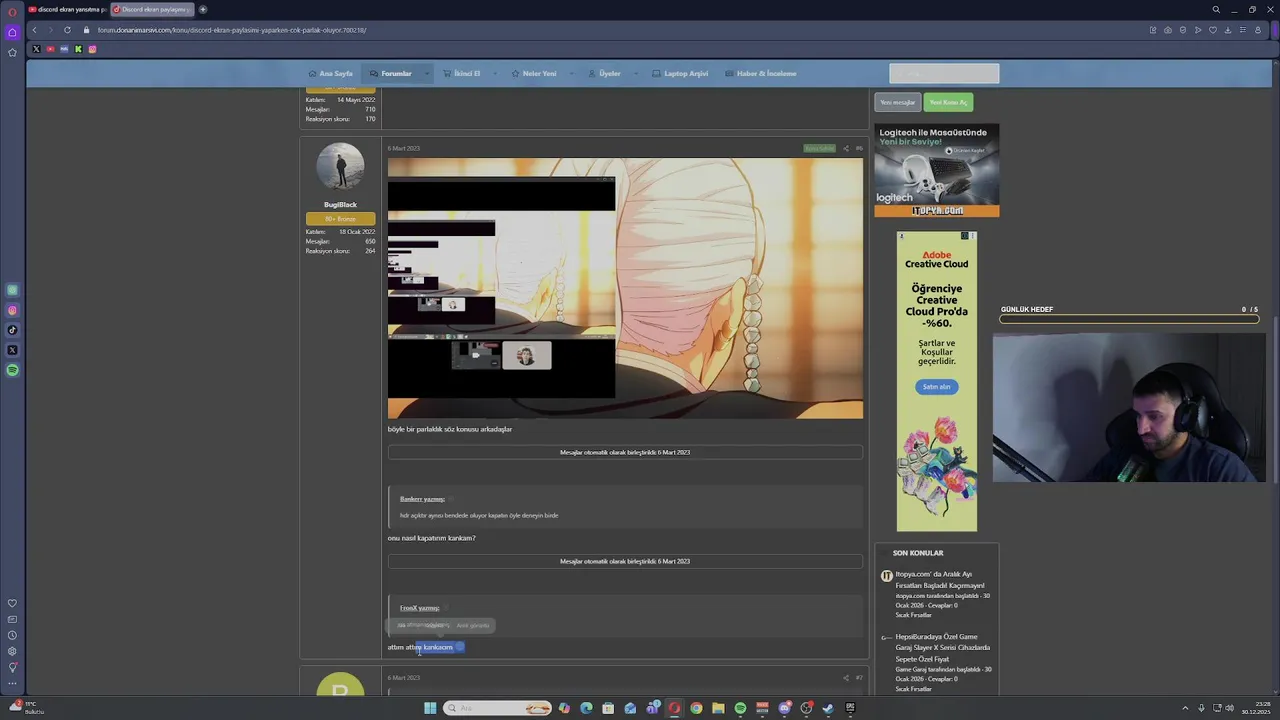
Task: Click the green Yeni Konu Aç button
Action: (948, 102)
